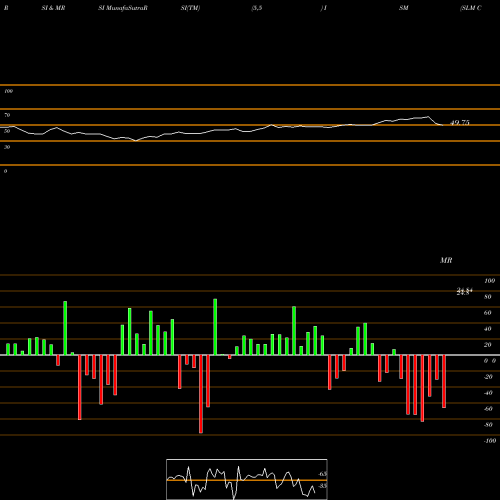Screen dimensions: 500x500
Task: Click the '(SLM C' symbol text
Action: coord(471,8)
